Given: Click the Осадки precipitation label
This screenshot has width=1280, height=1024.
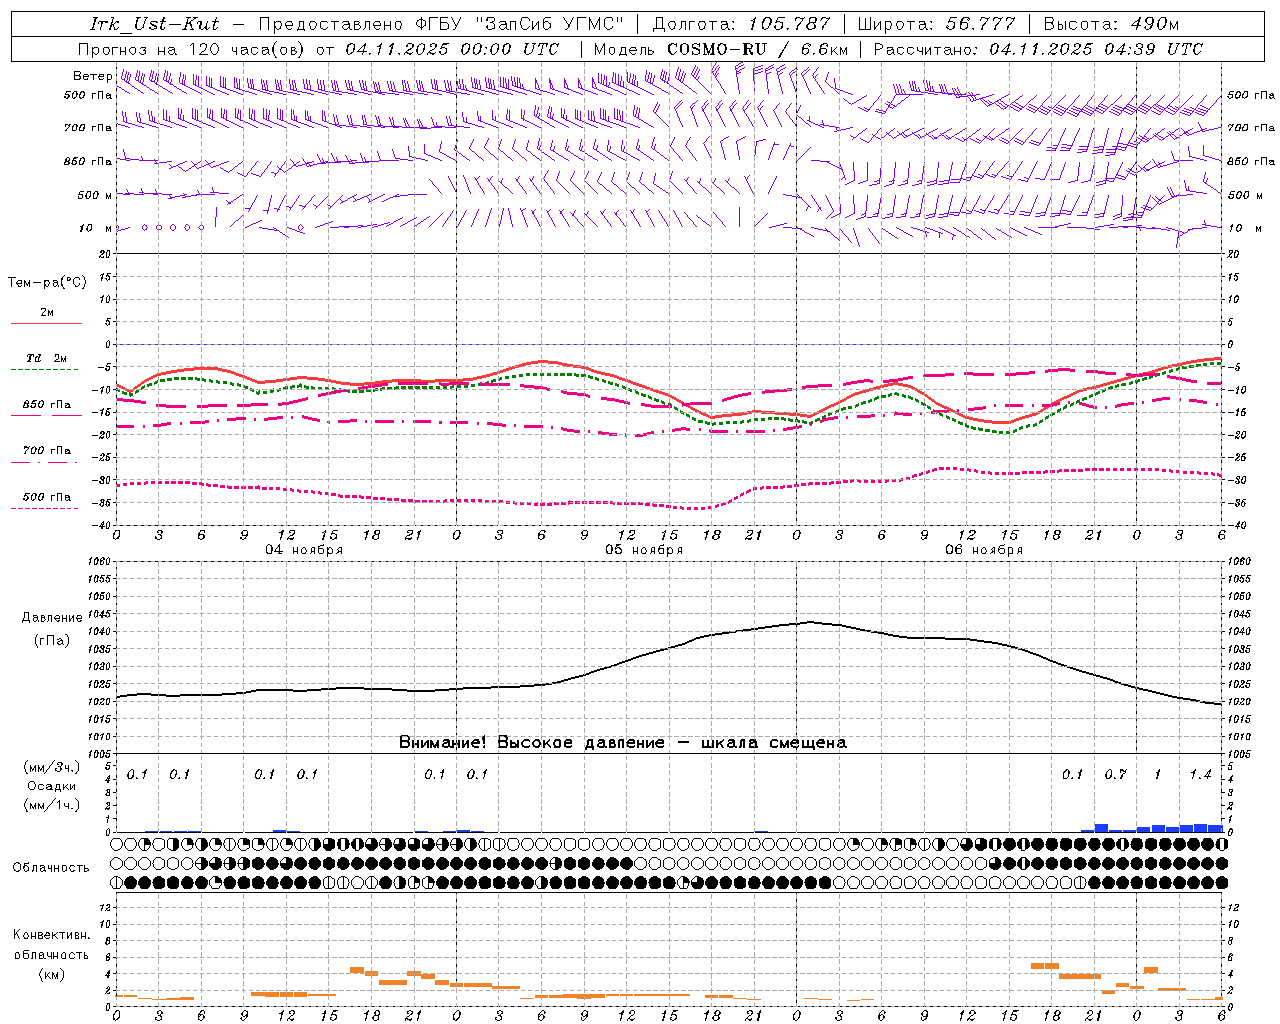Looking at the screenshot, I should (51, 786).
